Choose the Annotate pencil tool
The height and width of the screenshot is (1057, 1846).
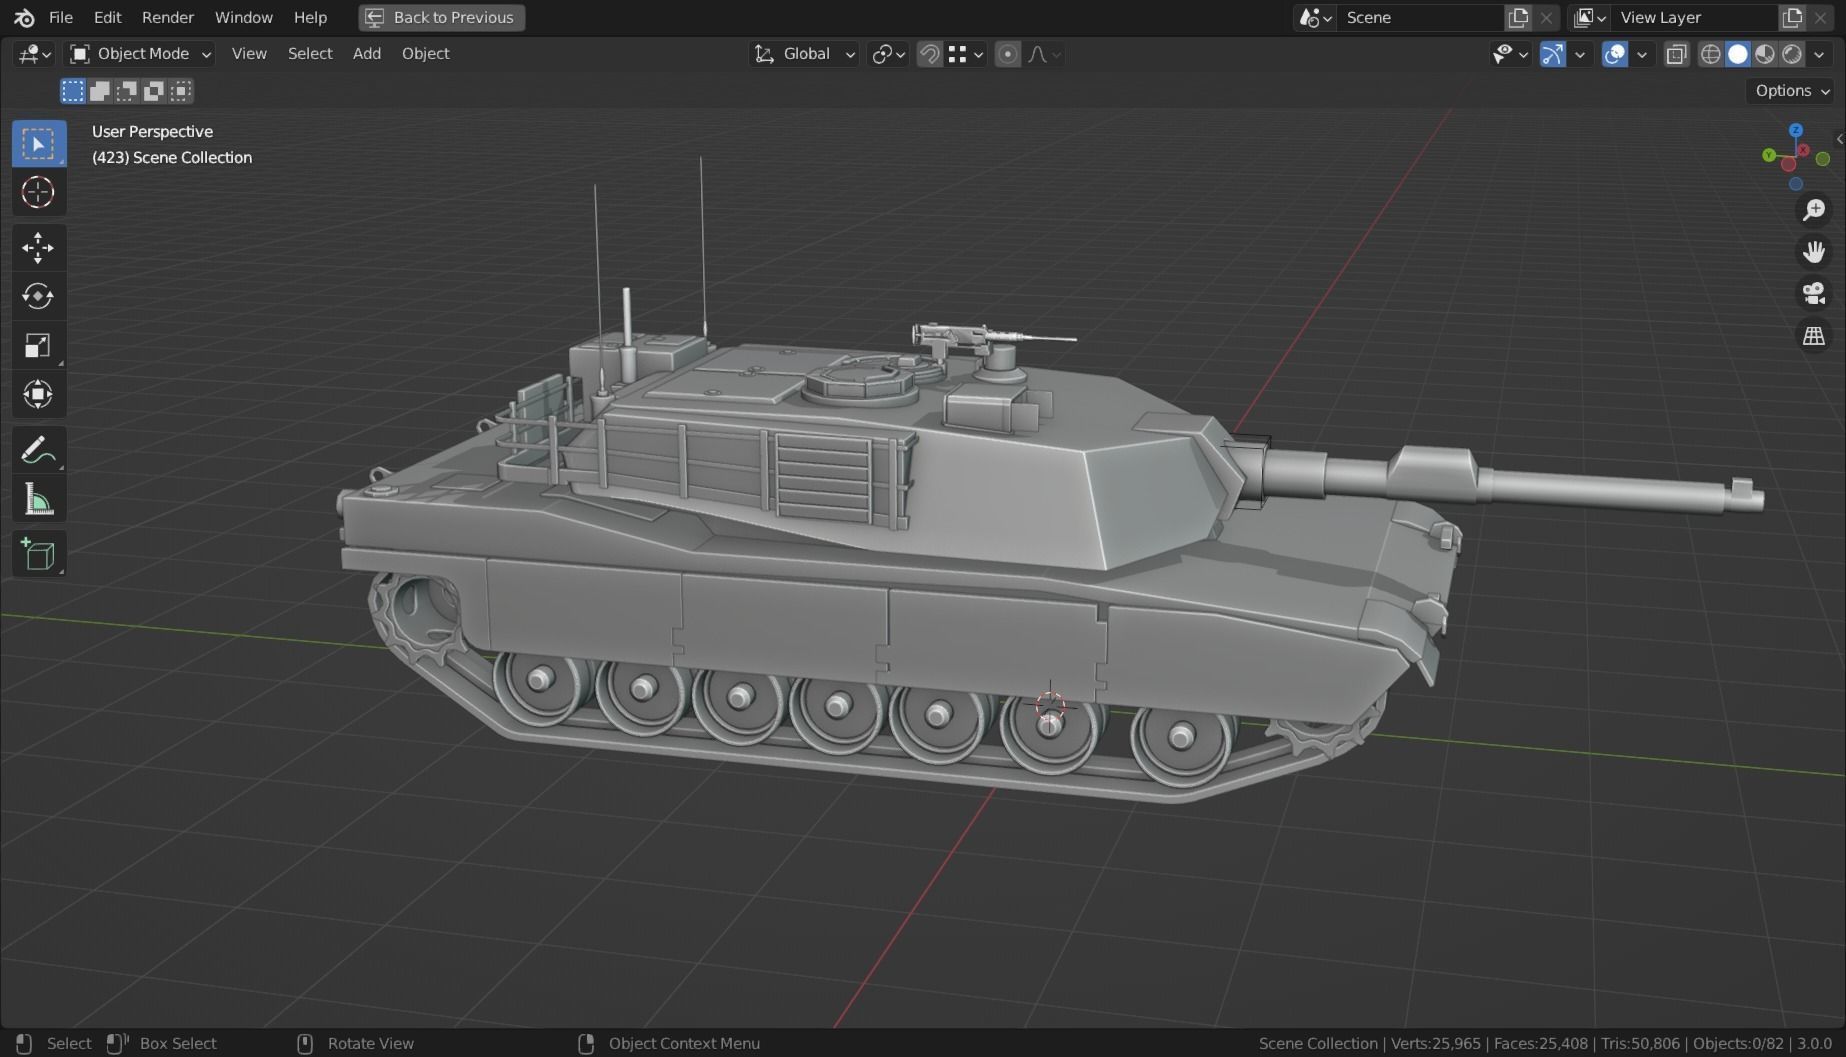38,450
